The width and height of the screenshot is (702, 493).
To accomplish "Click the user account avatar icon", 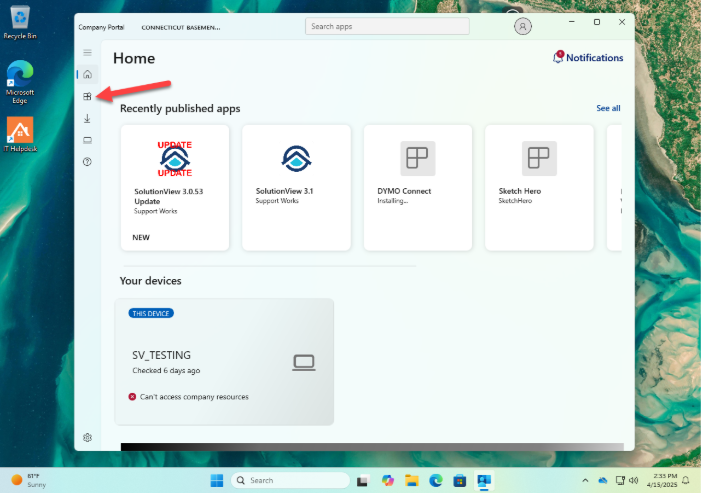I will pyautogui.click(x=522, y=26).
